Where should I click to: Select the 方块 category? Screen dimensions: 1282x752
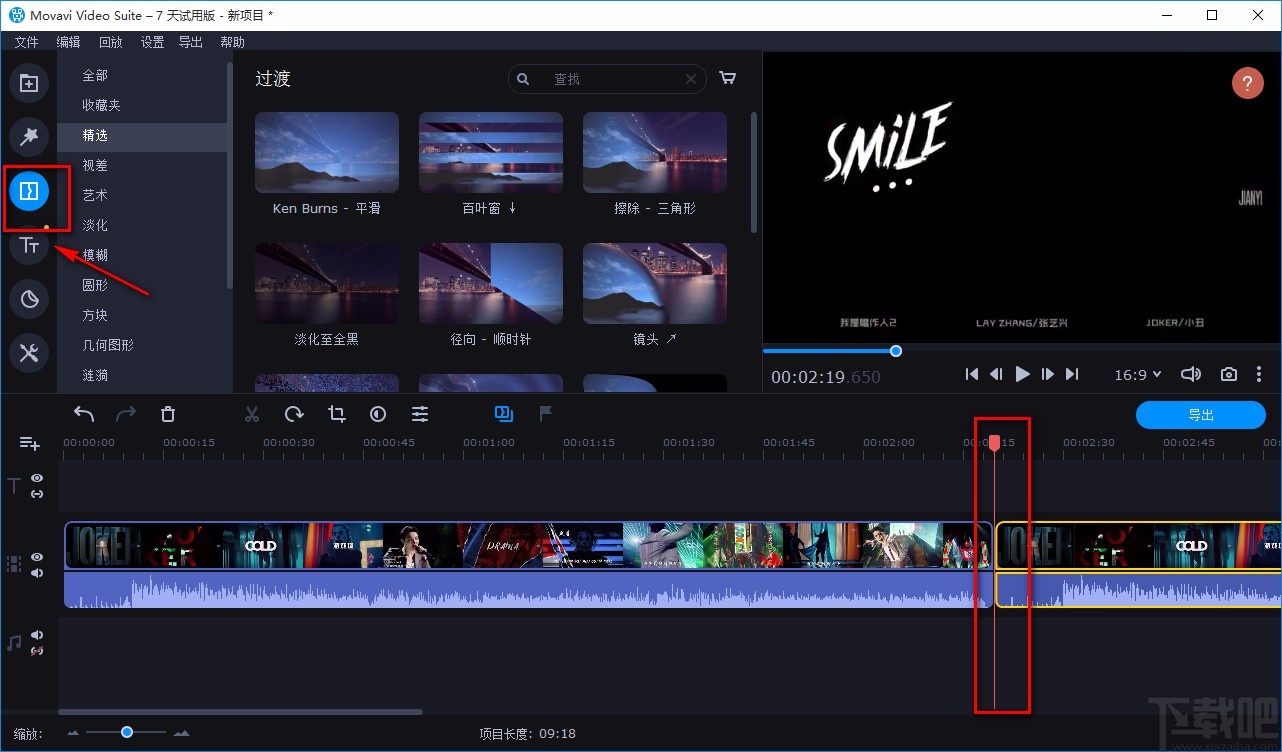click(x=142, y=315)
